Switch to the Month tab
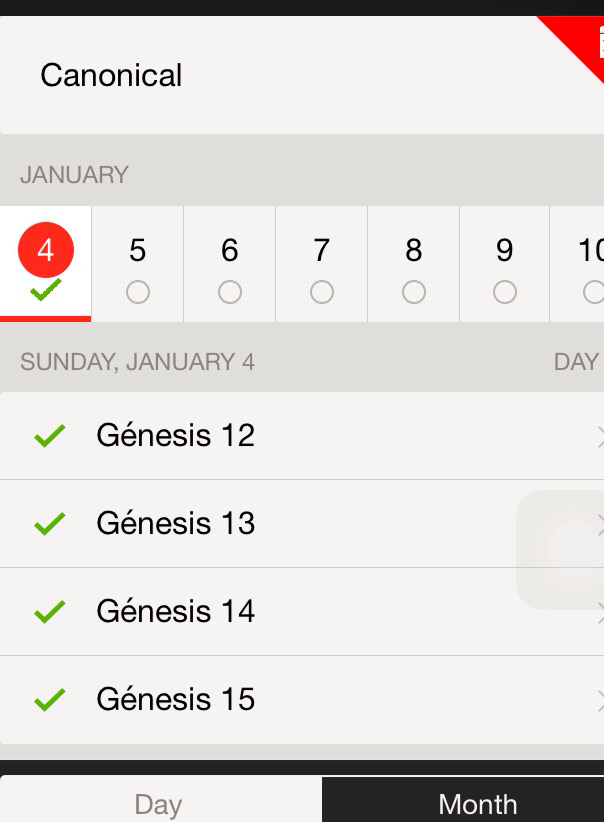Screen dimensions: 604x822 [477, 803]
